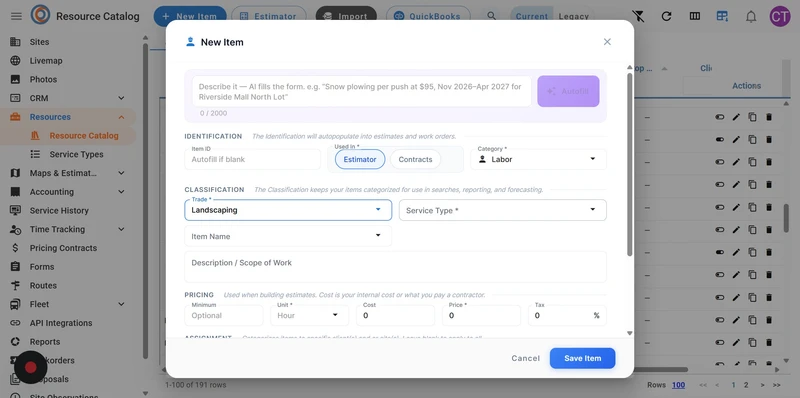
Task: Click the Reports icon in sidebar
Action: click(x=15, y=342)
